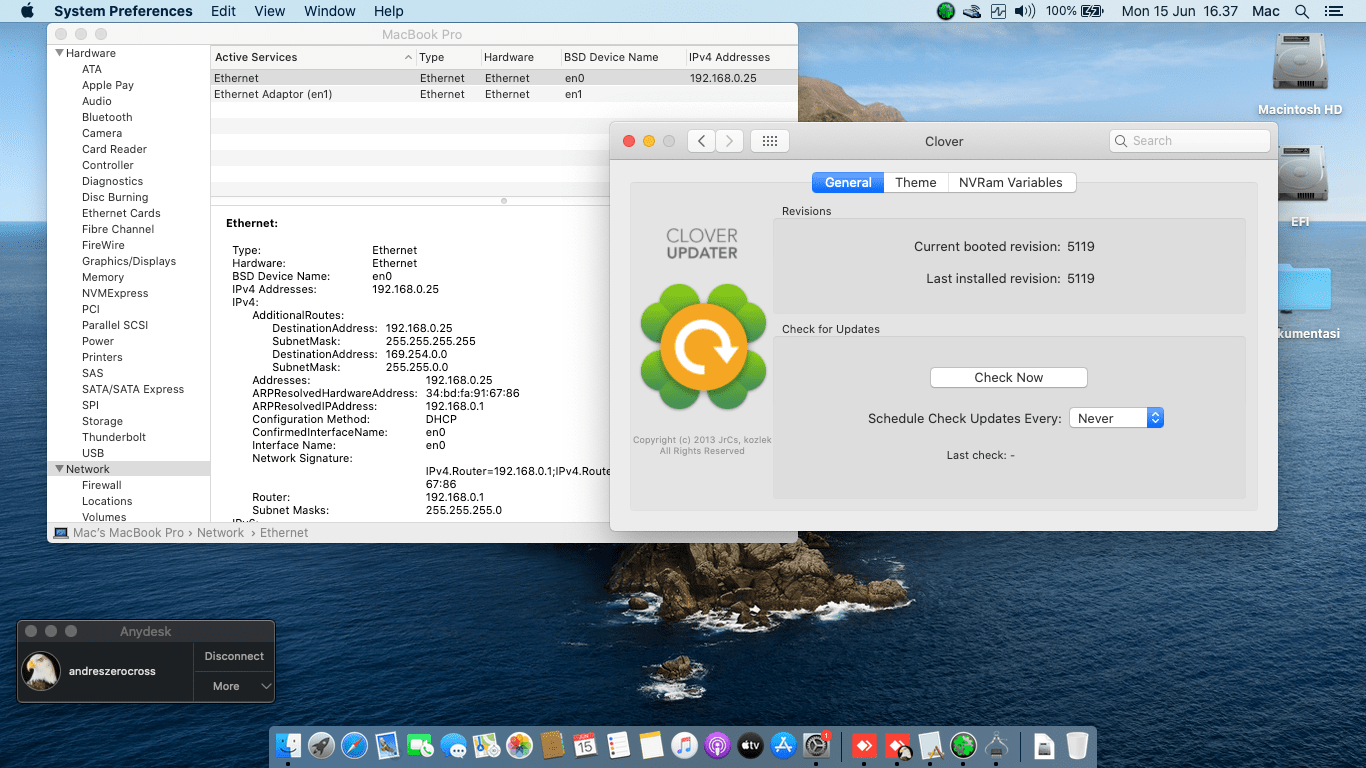The height and width of the screenshot is (768, 1366).
Task: Select Bluetooth in the Hardware sidebar
Action: [107, 117]
